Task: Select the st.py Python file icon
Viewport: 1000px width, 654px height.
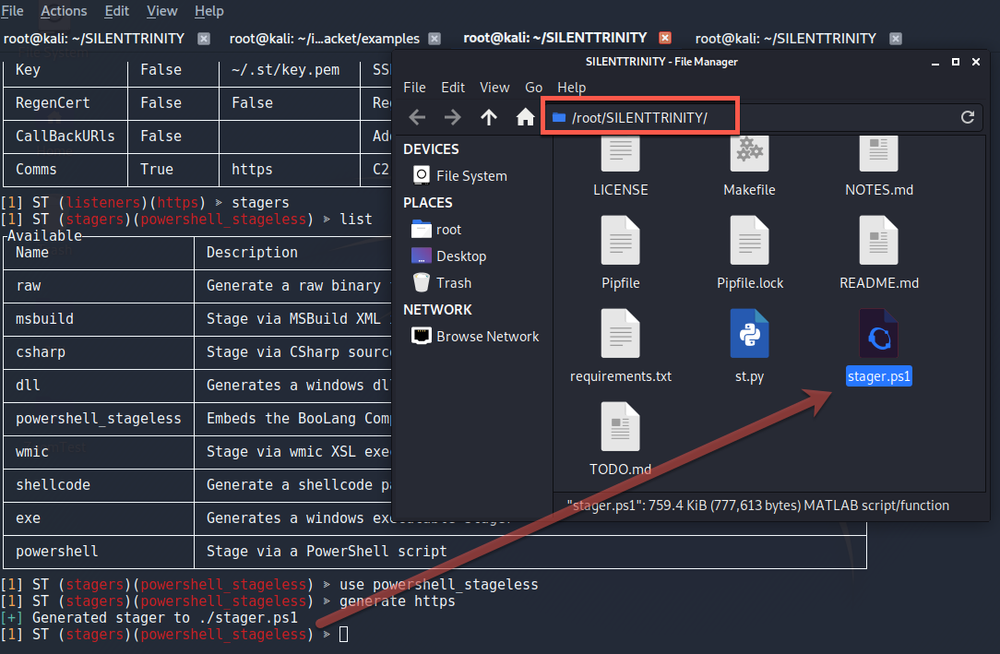Action: [749, 334]
